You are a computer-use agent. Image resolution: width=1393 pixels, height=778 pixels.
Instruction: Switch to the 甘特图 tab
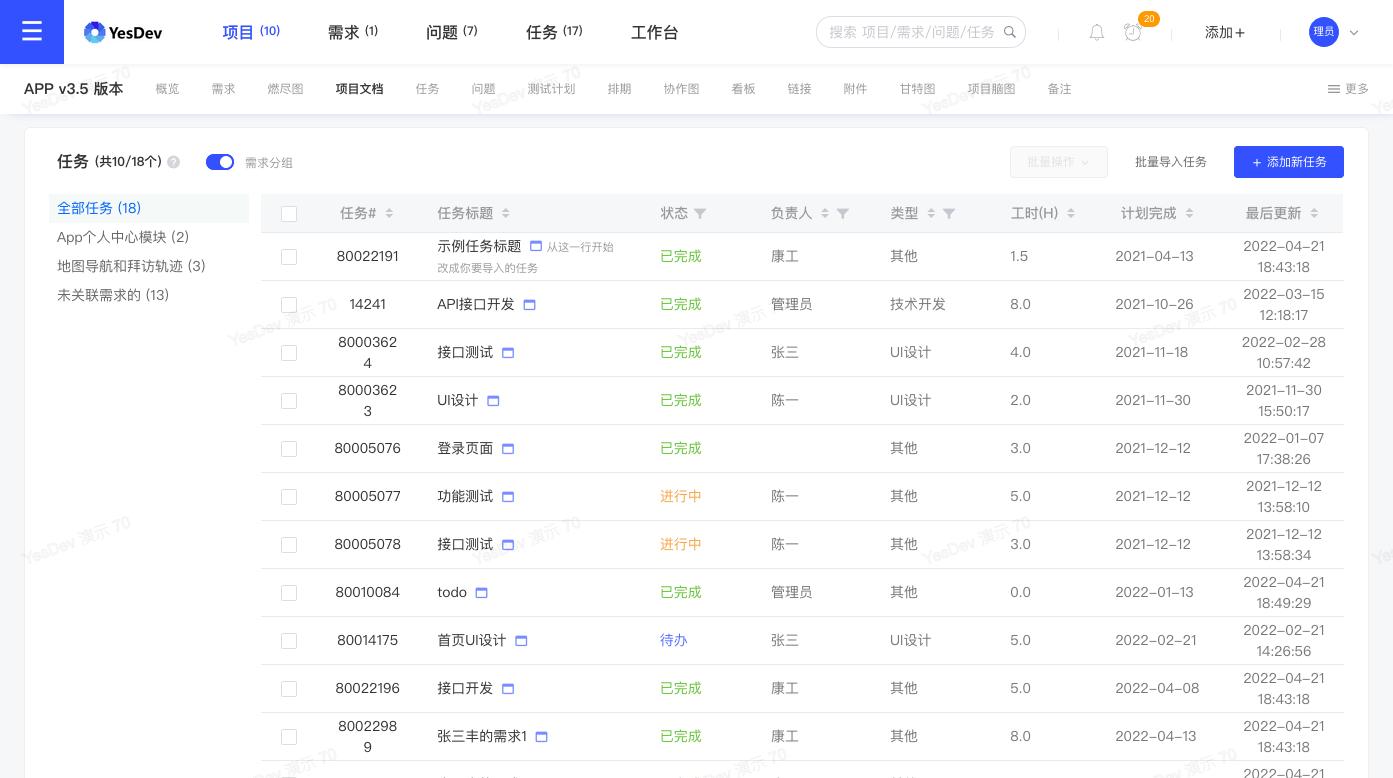916,88
